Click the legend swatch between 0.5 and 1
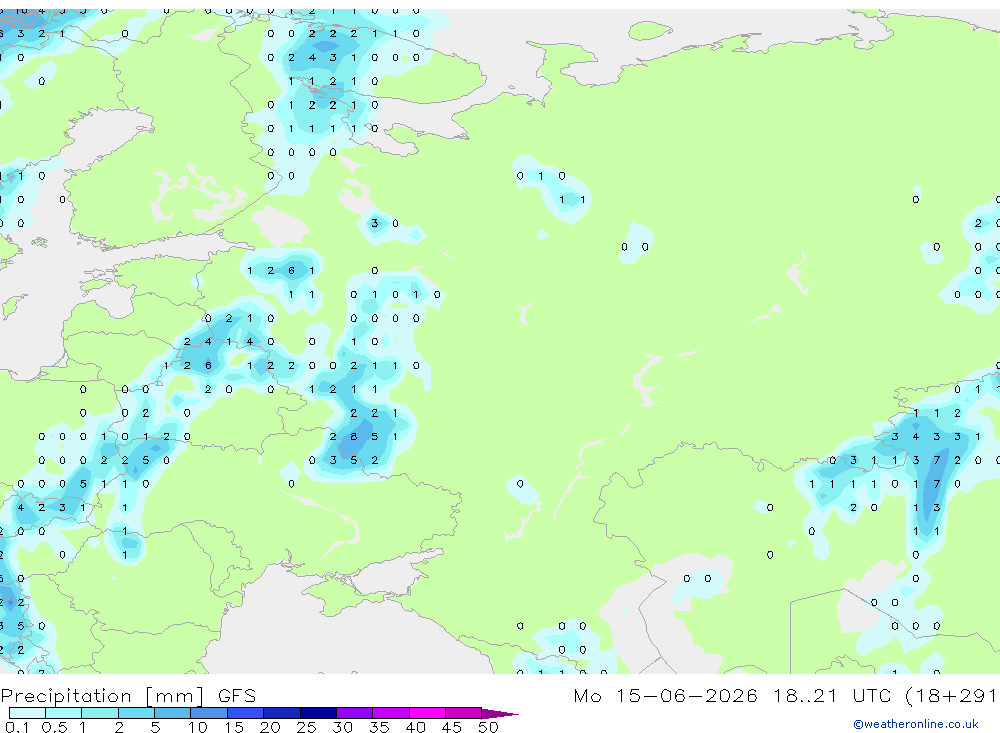This screenshot has width=1000, height=733. [63, 713]
